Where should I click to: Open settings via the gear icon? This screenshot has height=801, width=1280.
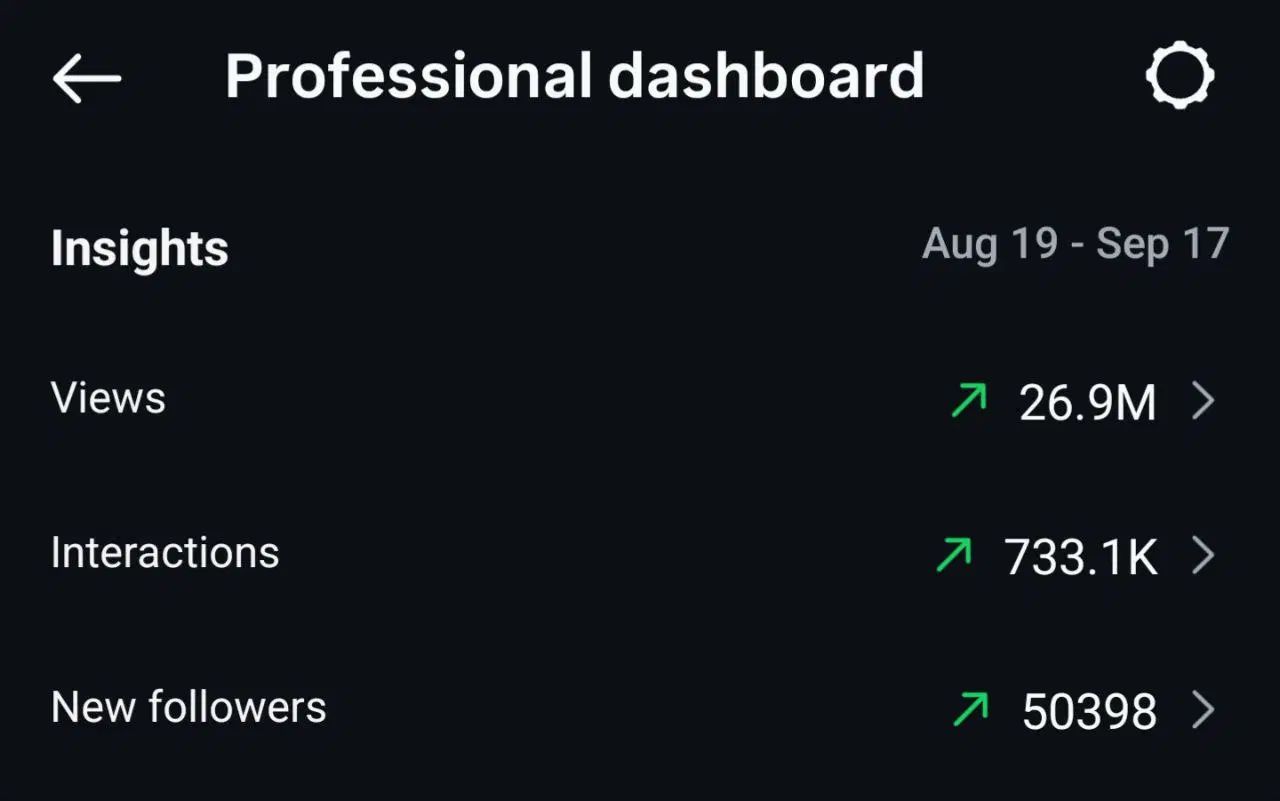(1180, 75)
